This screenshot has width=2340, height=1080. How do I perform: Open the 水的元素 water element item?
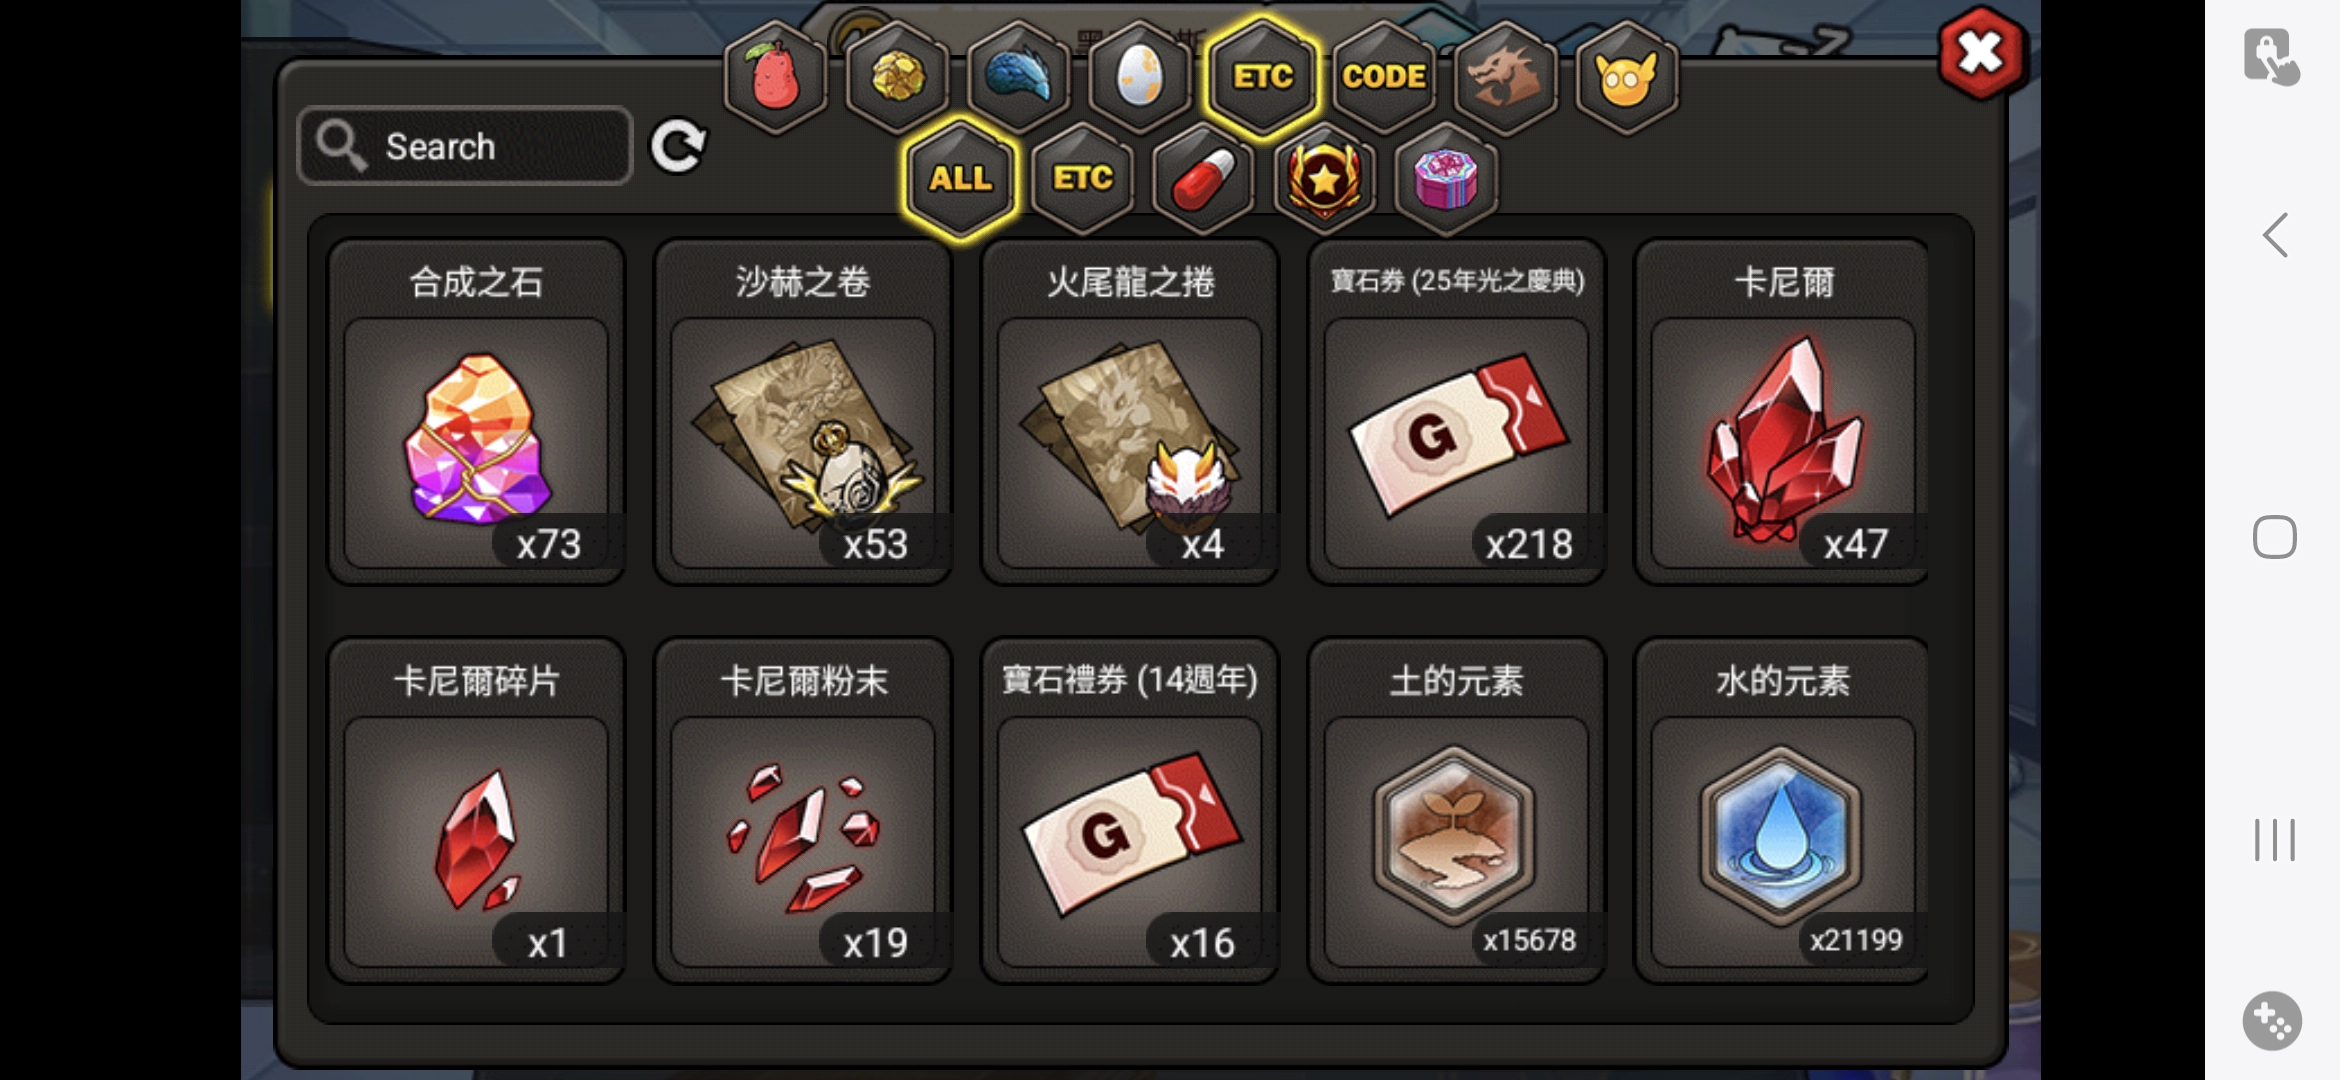(x=1782, y=810)
